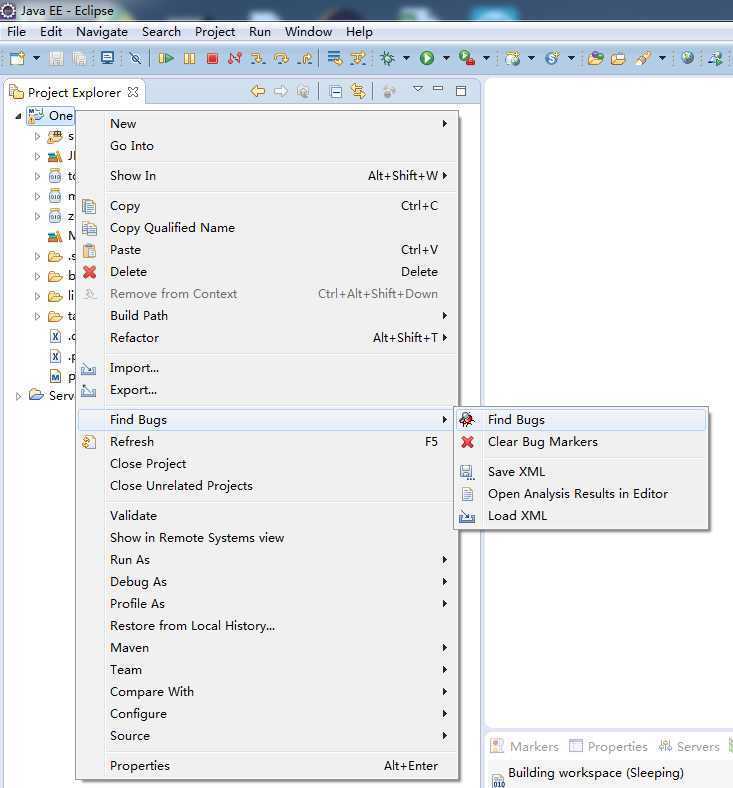The width and height of the screenshot is (733, 788).
Task: Choose Import... in the context menu
Action: 267,368
